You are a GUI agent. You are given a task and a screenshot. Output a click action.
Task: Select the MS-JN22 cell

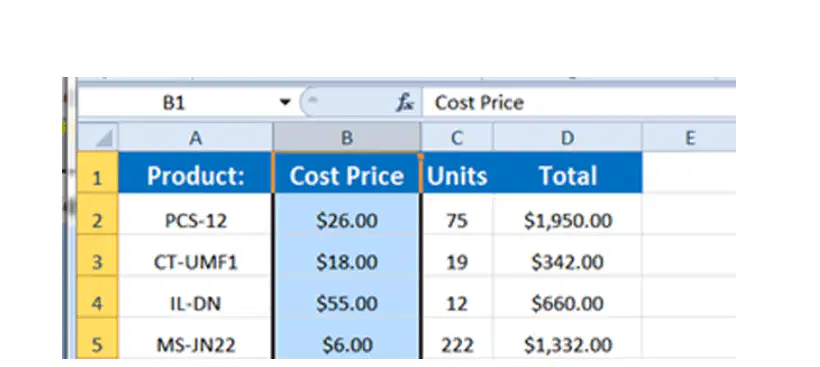pyautogui.click(x=196, y=338)
